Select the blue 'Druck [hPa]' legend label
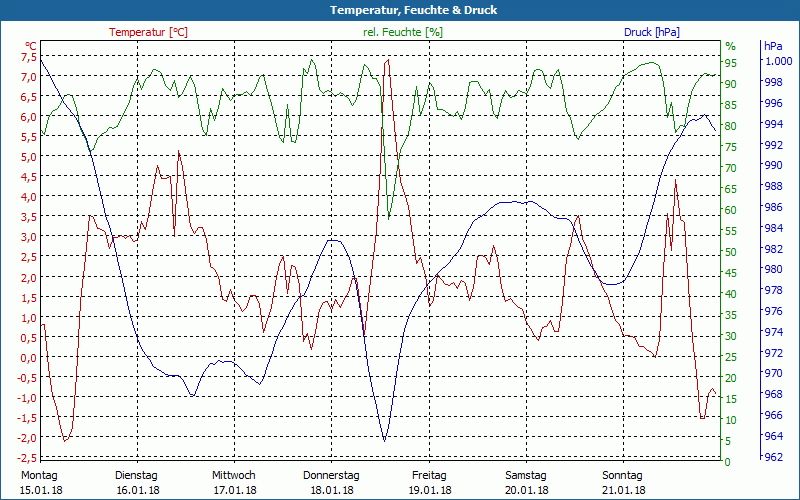800x500 pixels. (652, 32)
